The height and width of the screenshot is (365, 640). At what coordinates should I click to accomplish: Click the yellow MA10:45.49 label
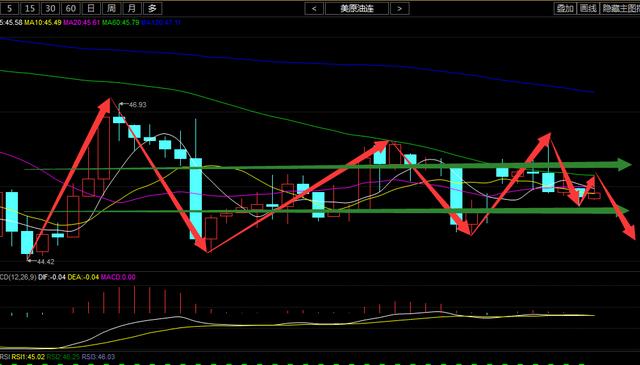43,22
